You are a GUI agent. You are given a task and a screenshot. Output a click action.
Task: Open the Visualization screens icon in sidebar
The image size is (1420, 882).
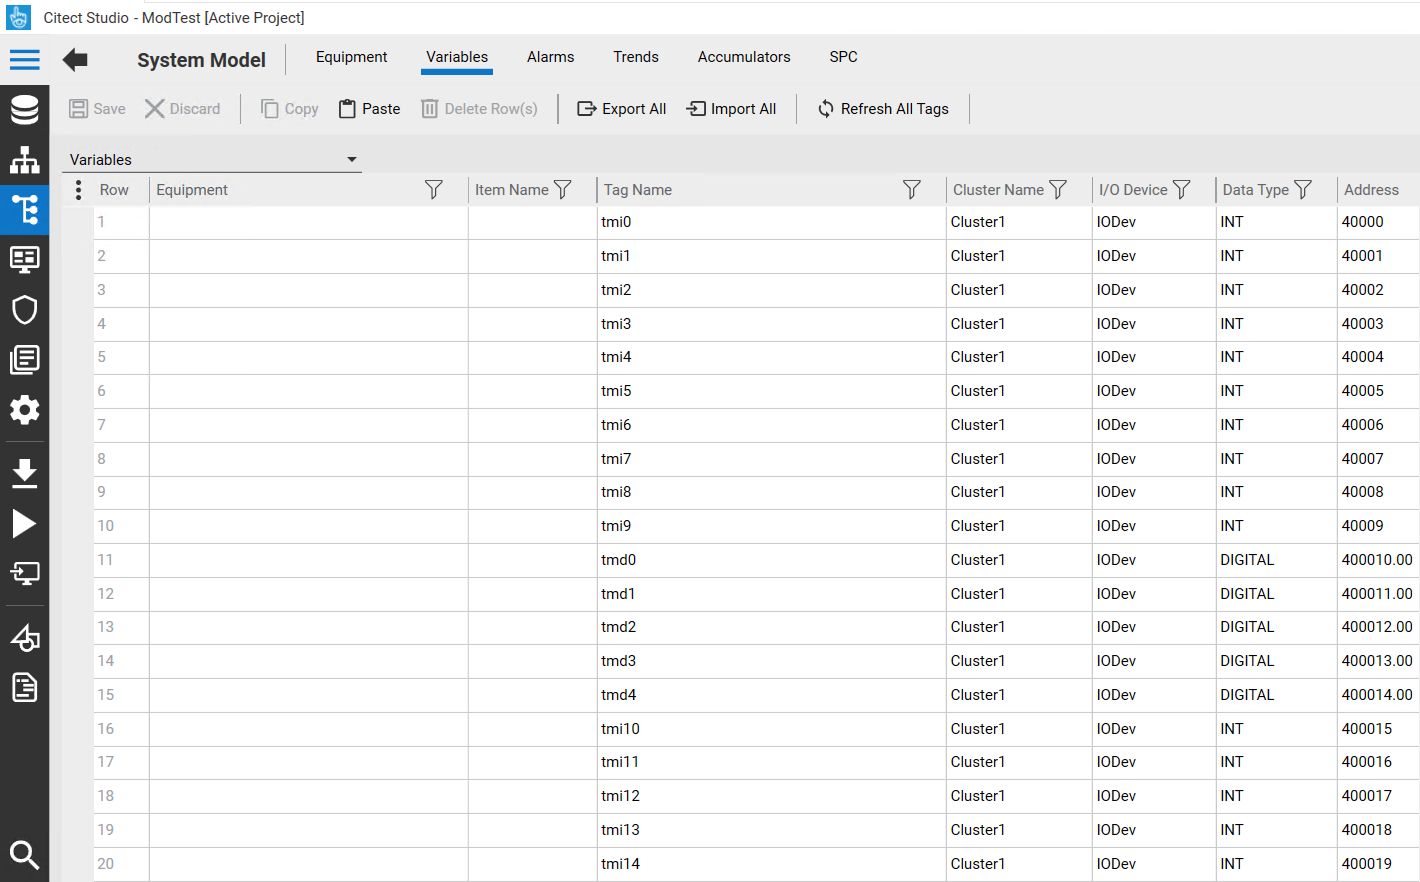tap(24, 259)
